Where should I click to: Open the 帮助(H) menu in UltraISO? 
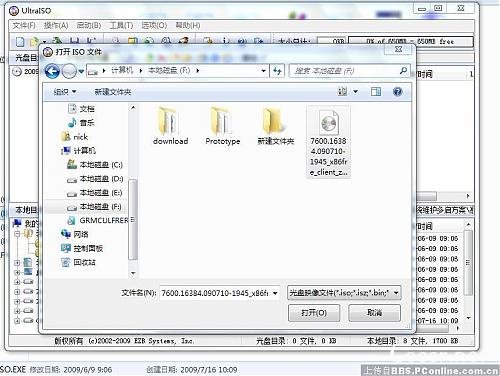188,25
